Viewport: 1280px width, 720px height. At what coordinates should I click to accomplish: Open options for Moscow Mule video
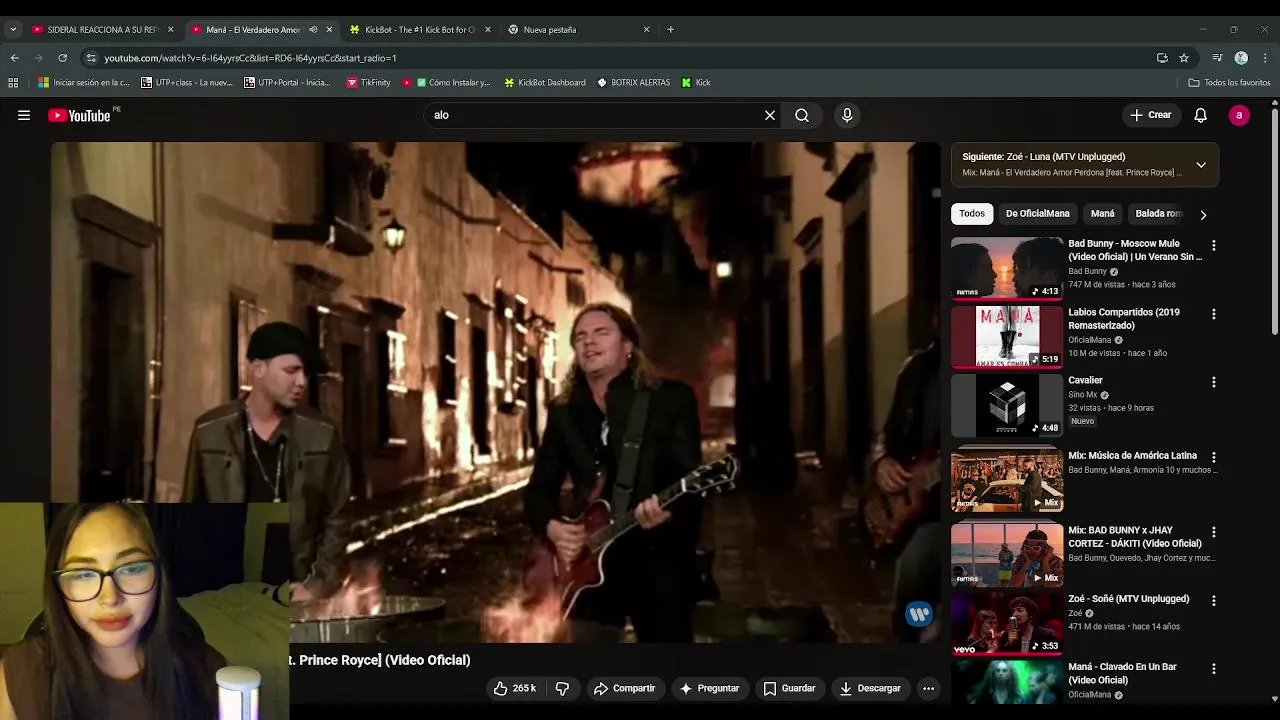coord(1214,245)
